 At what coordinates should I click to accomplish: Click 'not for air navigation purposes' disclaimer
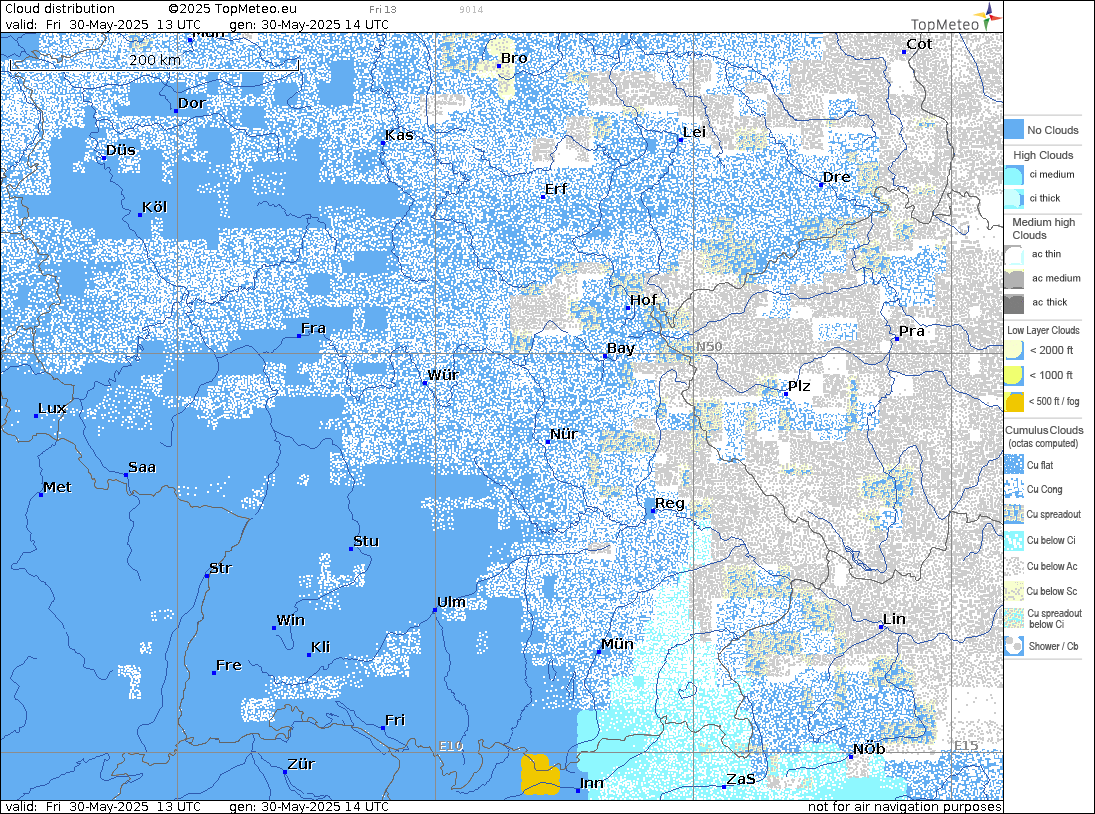pyautogui.click(x=904, y=806)
